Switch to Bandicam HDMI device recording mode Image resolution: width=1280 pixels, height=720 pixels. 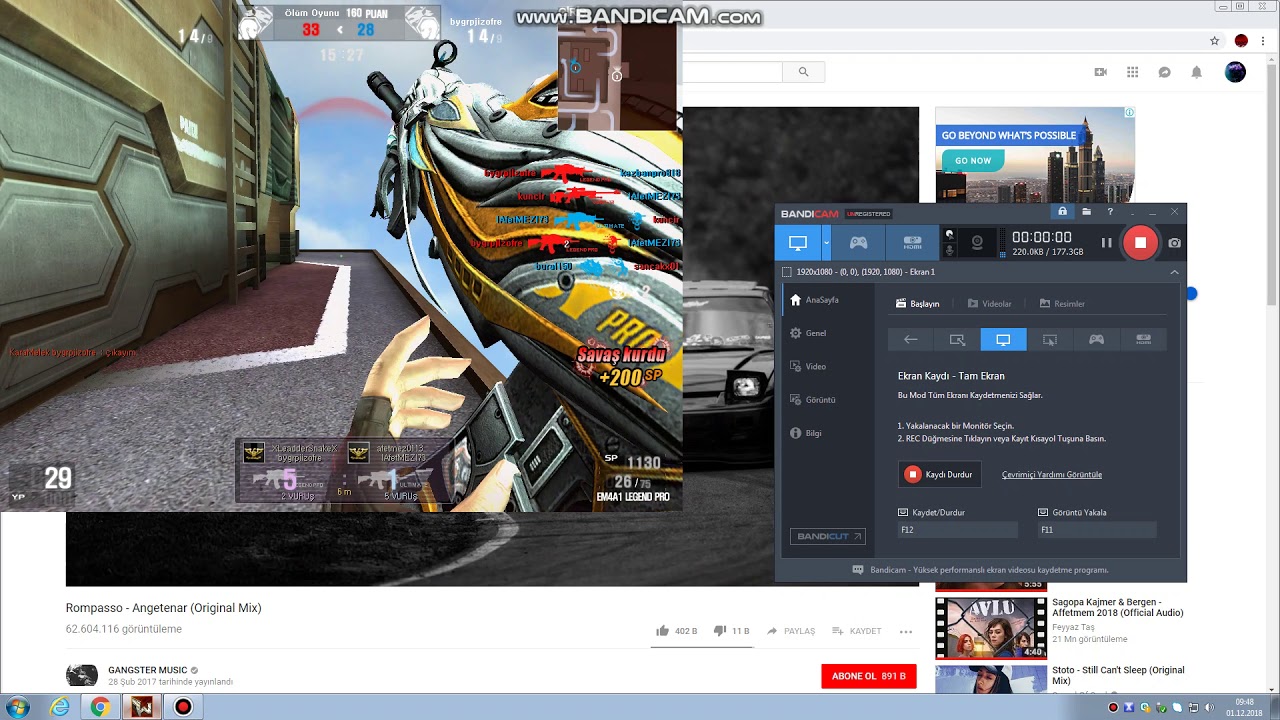coord(912,243)
